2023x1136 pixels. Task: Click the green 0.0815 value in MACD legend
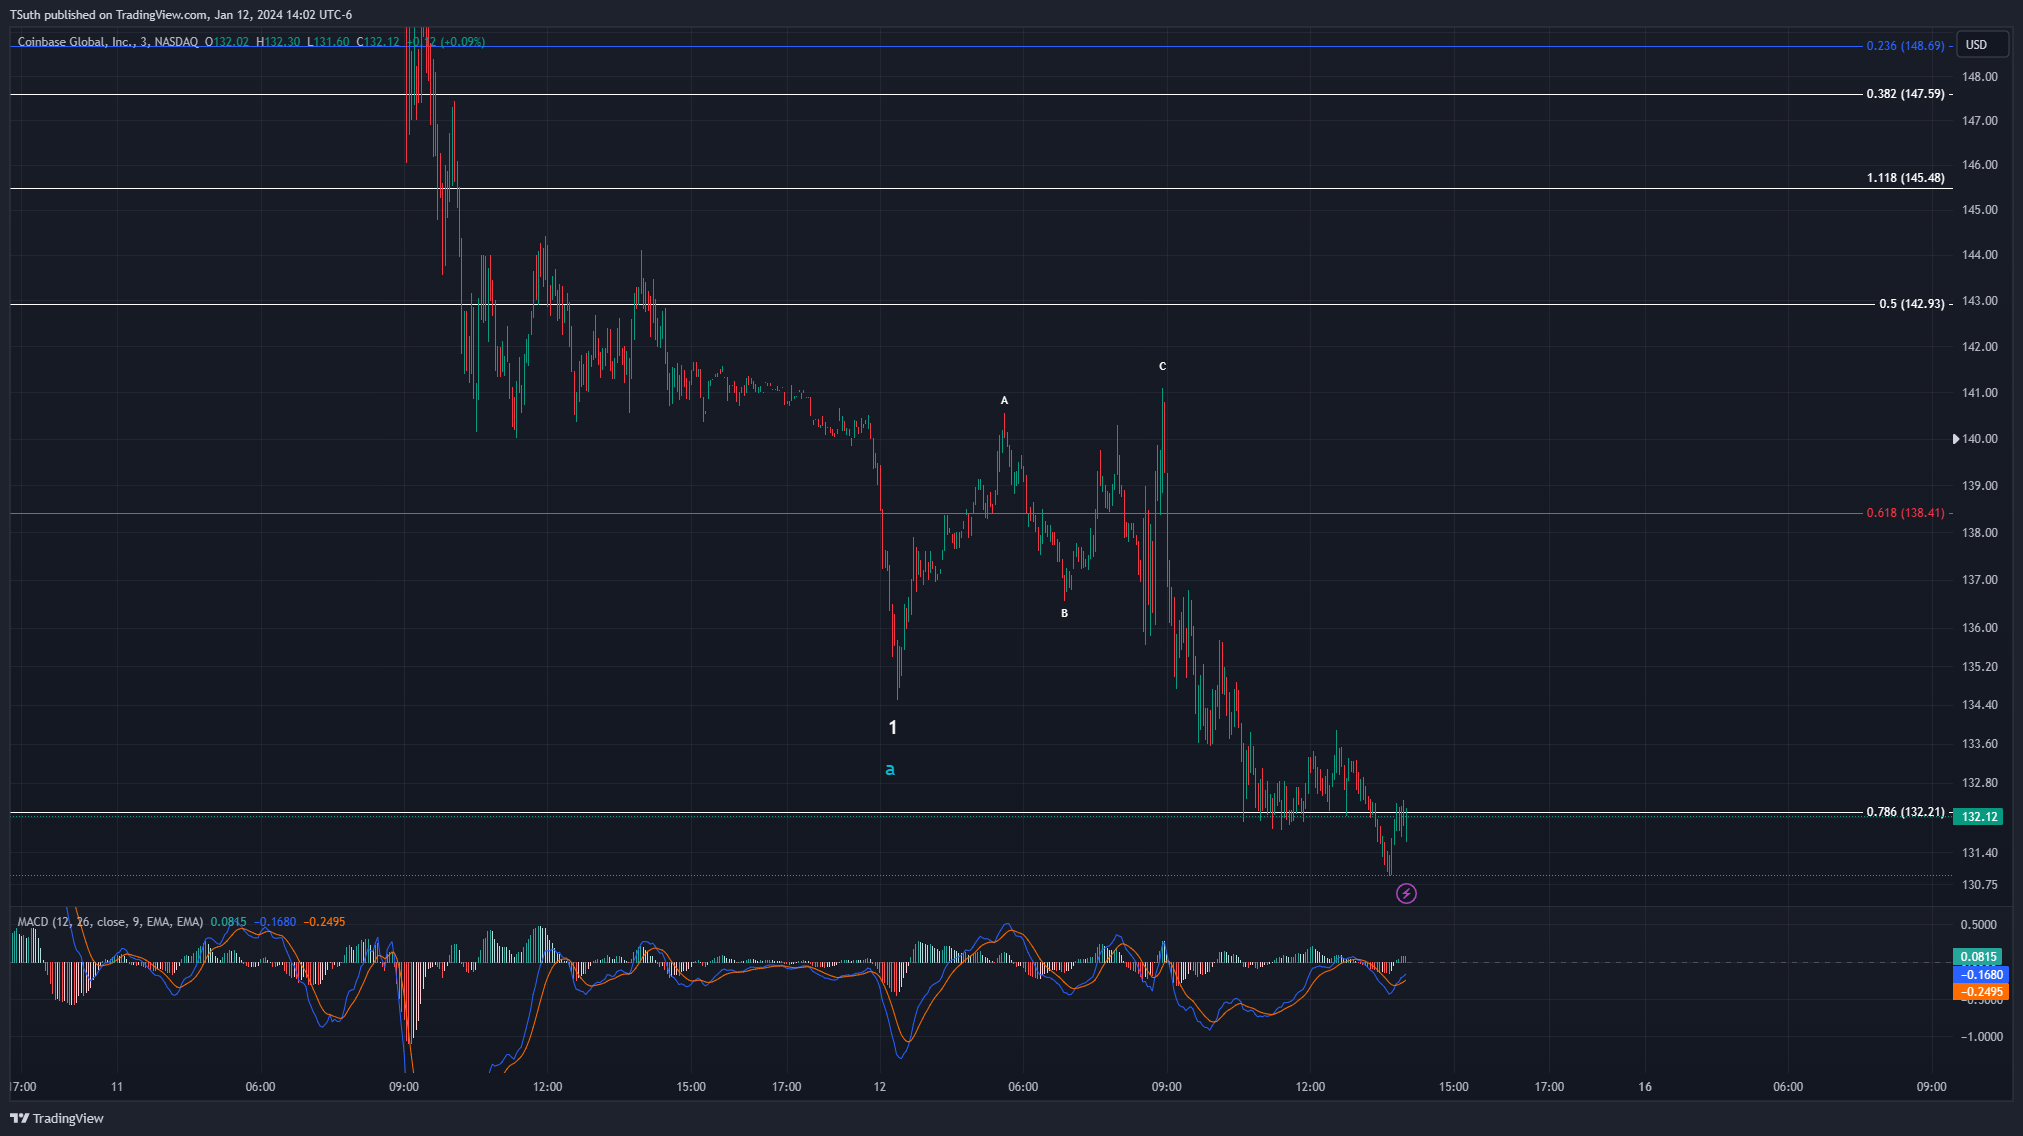click(228, 922)
